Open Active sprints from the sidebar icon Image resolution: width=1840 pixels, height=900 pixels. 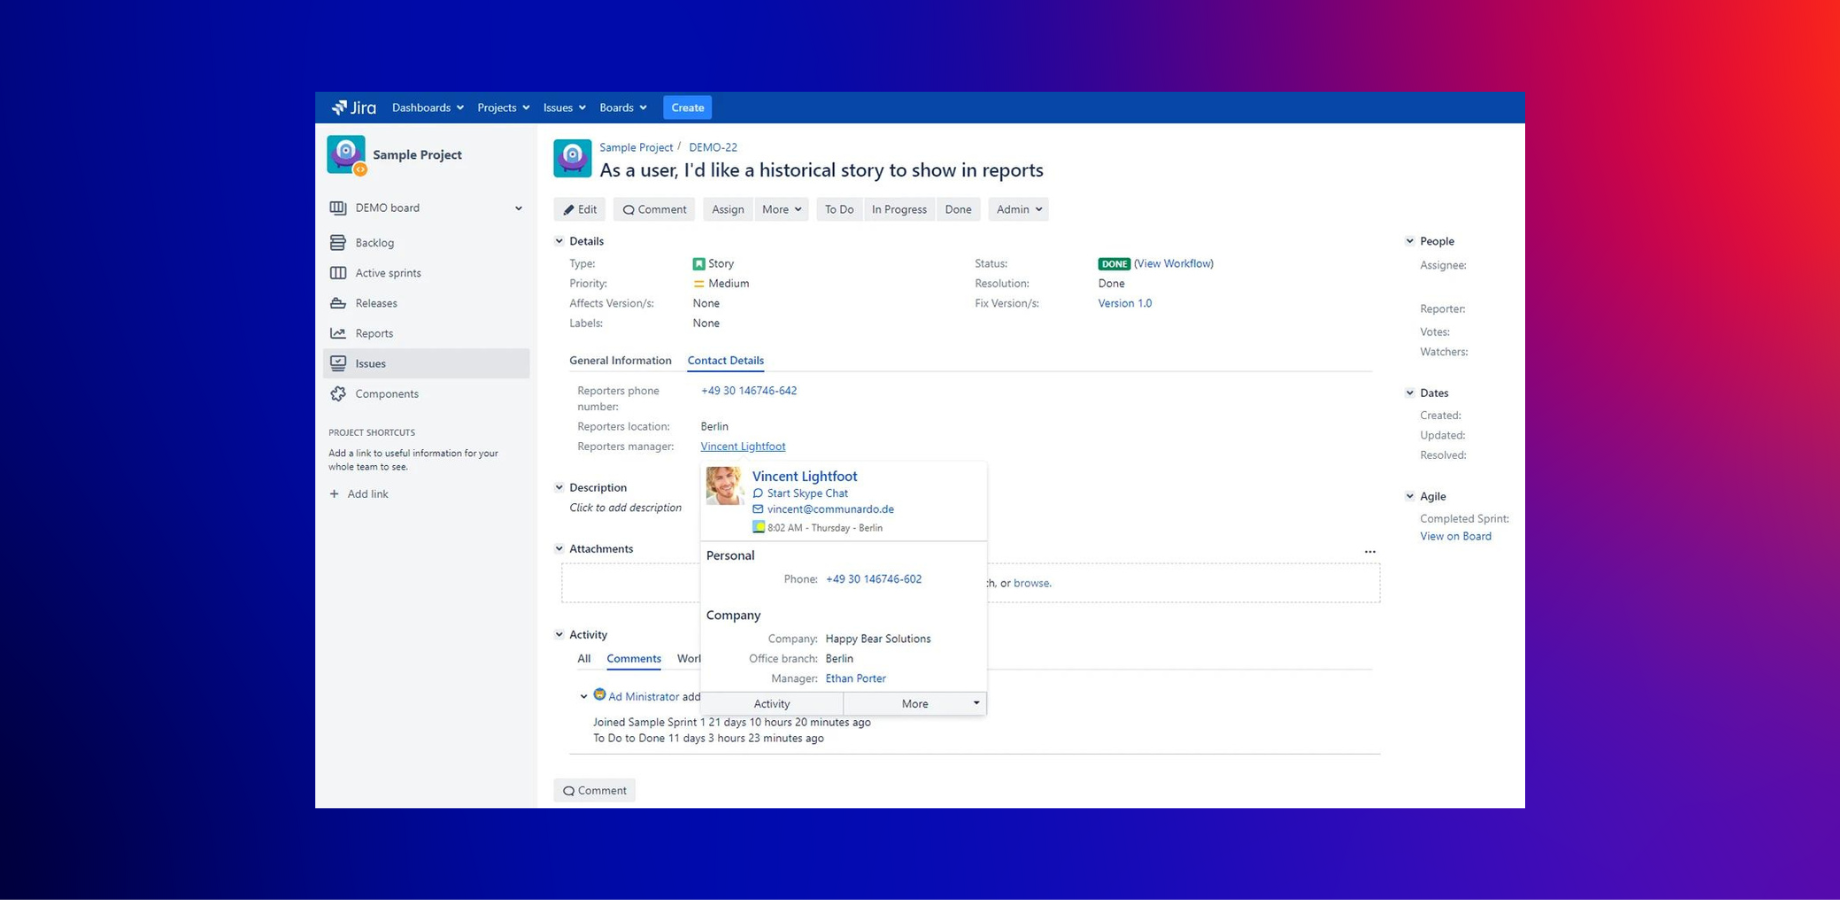coord(337,272)
